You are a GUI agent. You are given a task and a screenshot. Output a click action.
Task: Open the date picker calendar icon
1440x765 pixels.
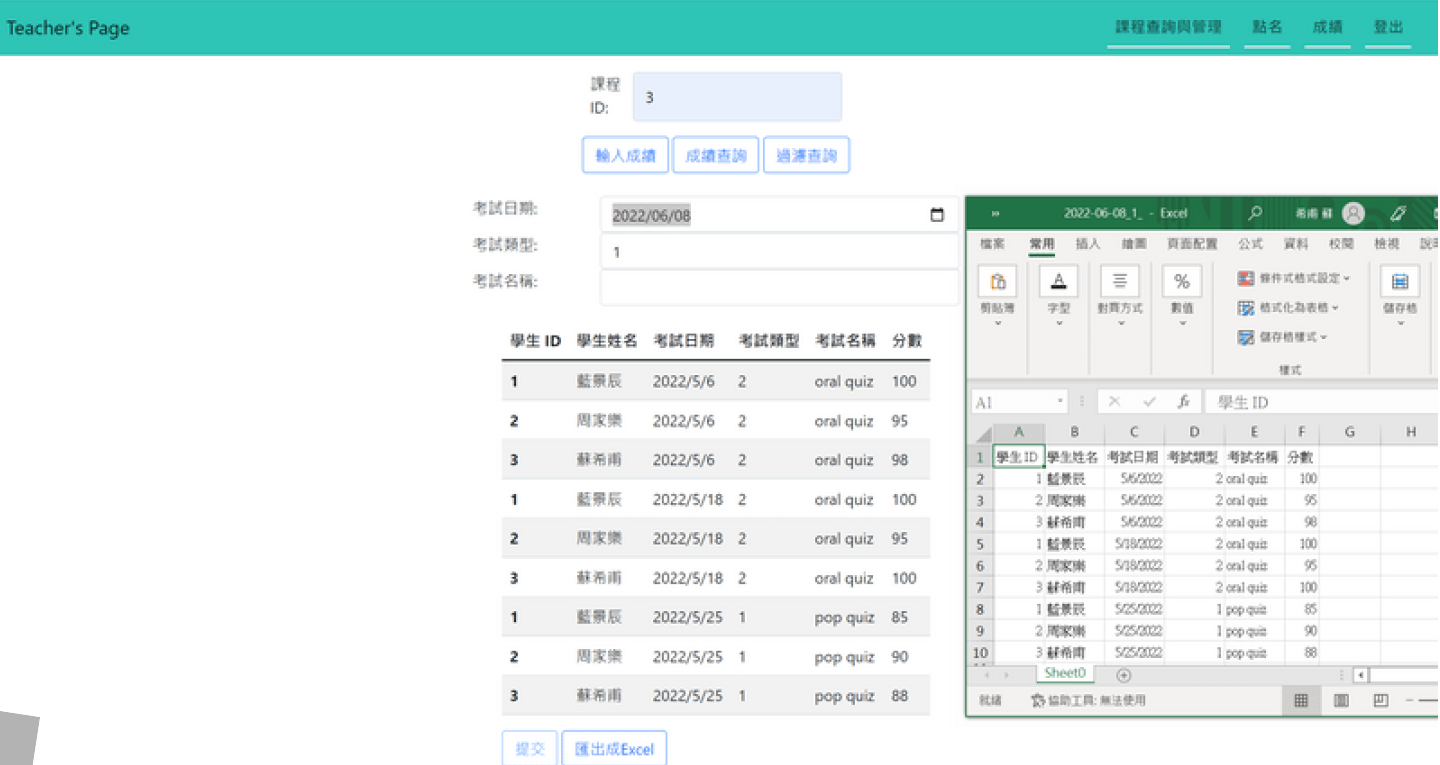937,215
